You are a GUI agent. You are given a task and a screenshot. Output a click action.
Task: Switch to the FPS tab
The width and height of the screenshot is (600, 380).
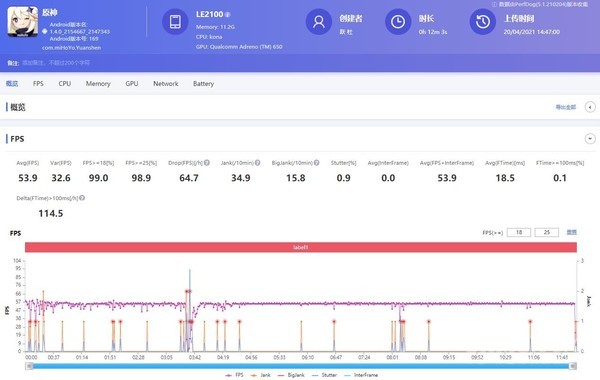click(38, 83)
